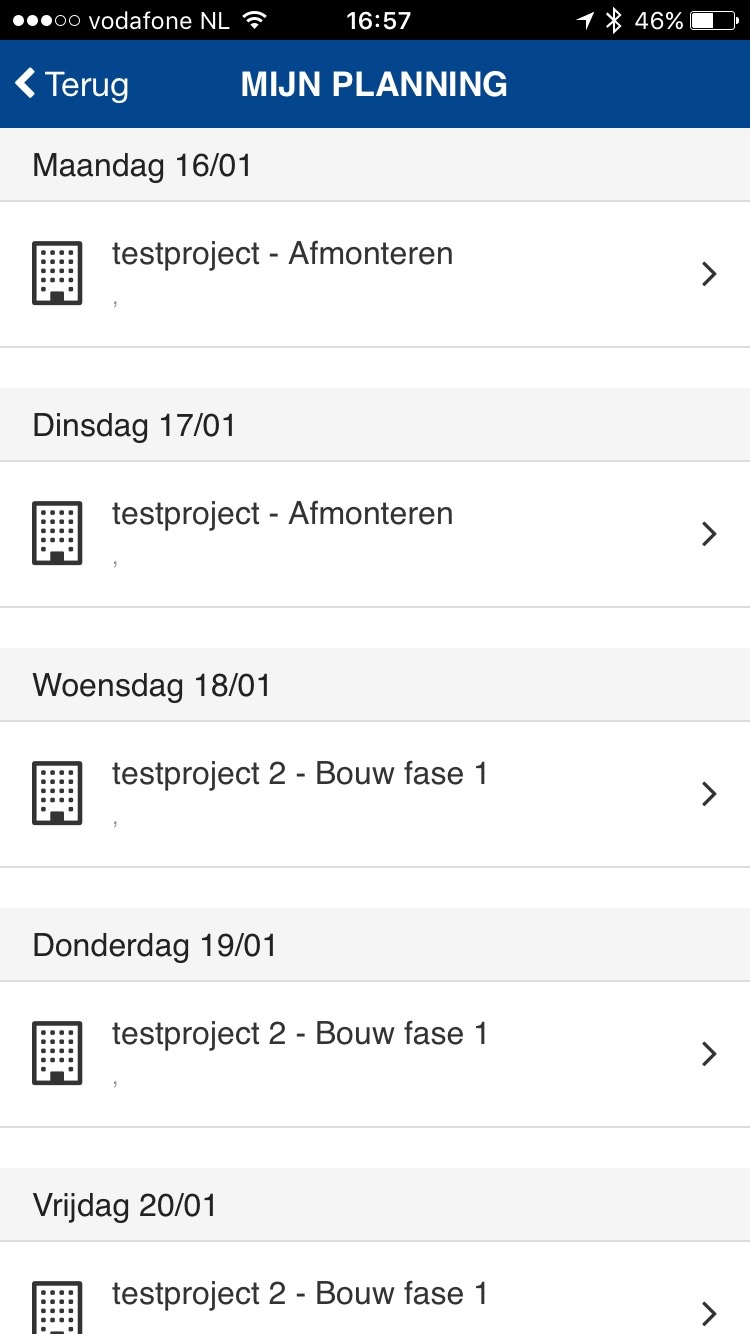
Task: Go back with the Terug button
Action: click(x=72, y=84)
